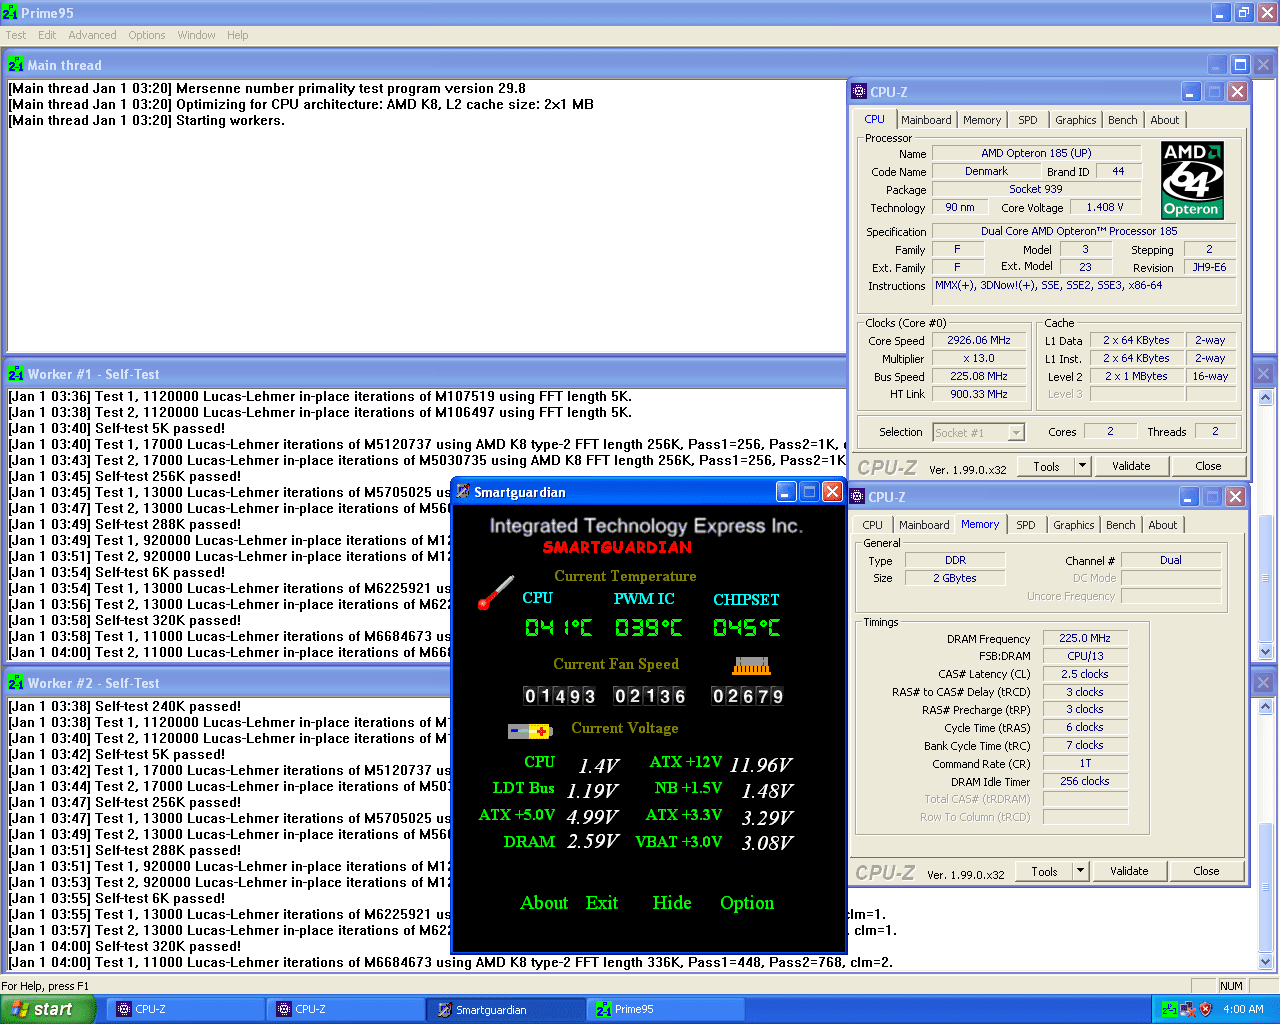Click Close button in lower CPU-Z

(1206, 871)
